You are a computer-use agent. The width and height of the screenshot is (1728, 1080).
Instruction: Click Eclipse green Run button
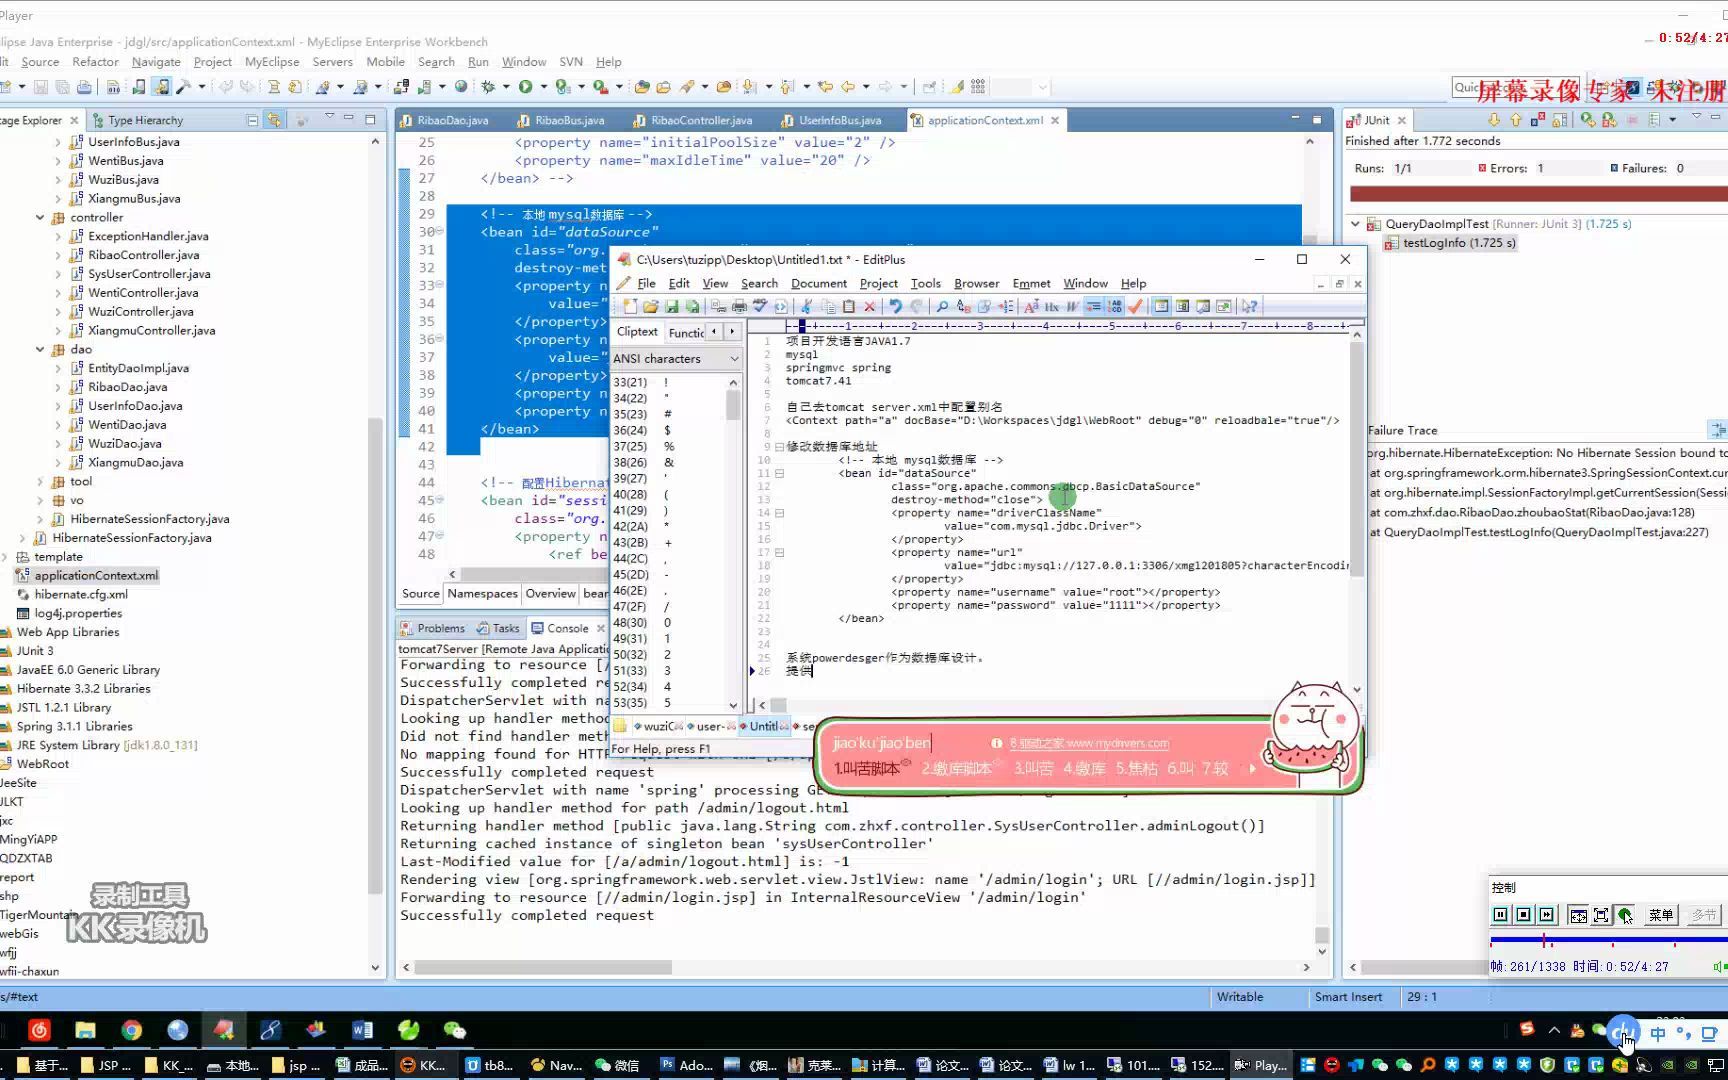pos(525,87)
